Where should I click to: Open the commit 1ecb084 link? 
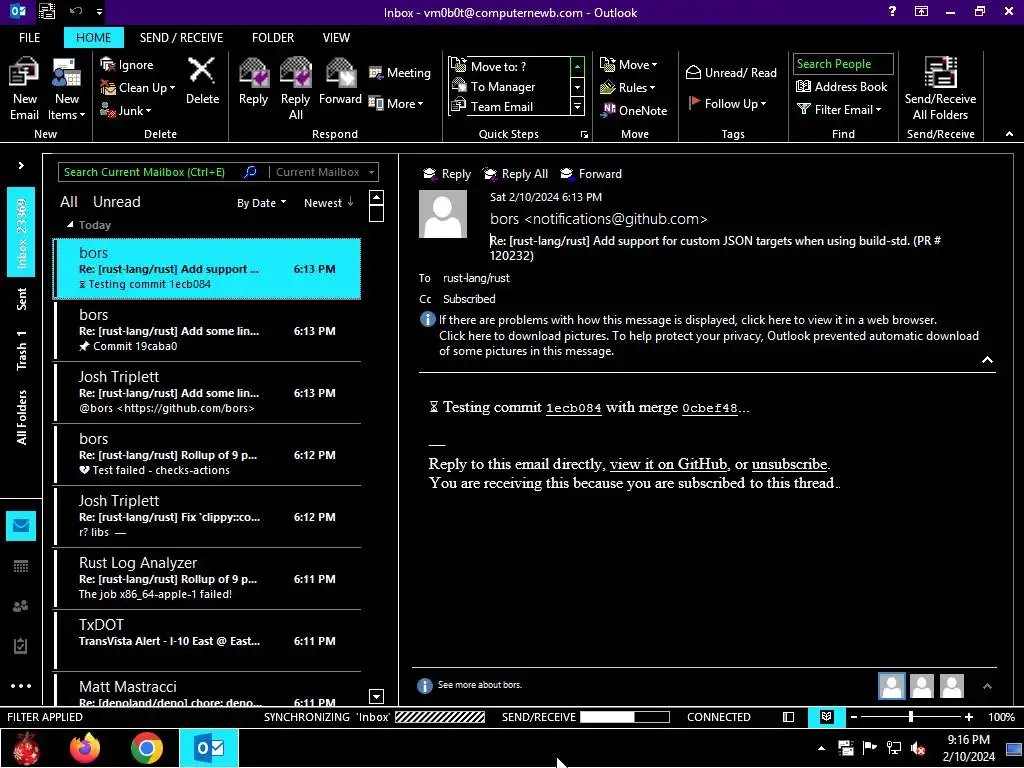click(x=573, y=408)
